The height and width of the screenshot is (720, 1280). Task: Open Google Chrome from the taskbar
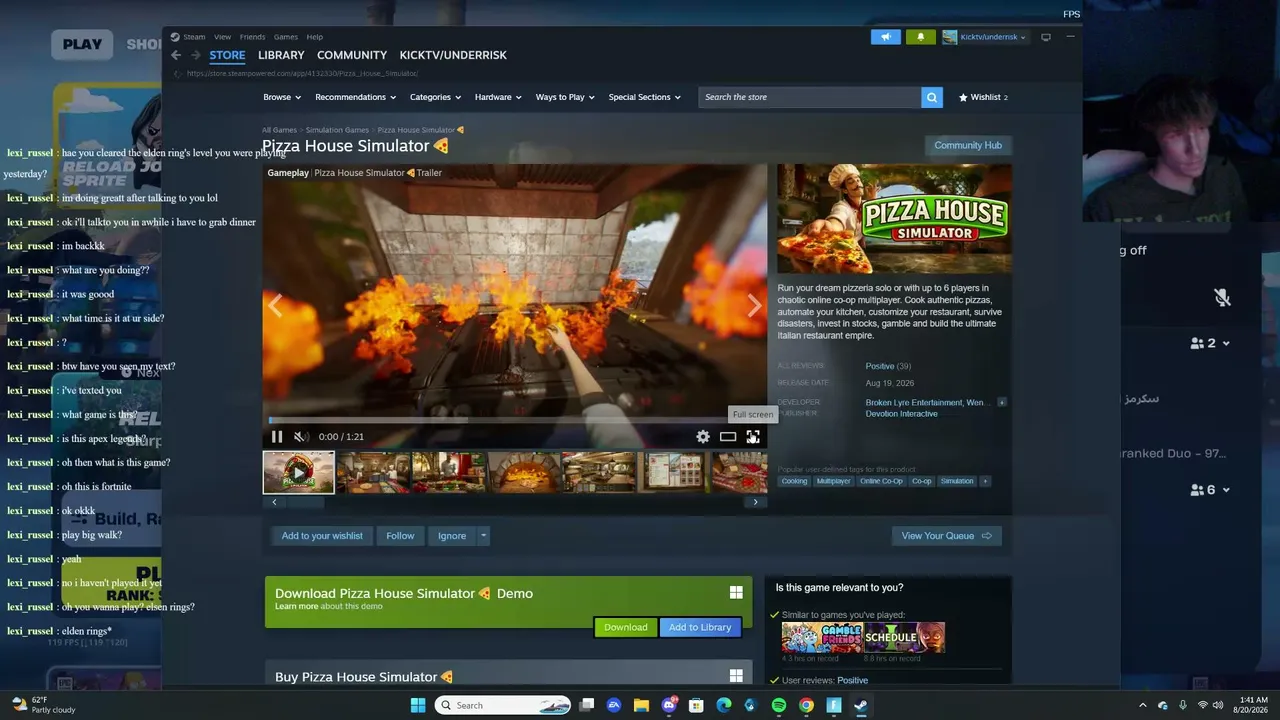[806, 705]
